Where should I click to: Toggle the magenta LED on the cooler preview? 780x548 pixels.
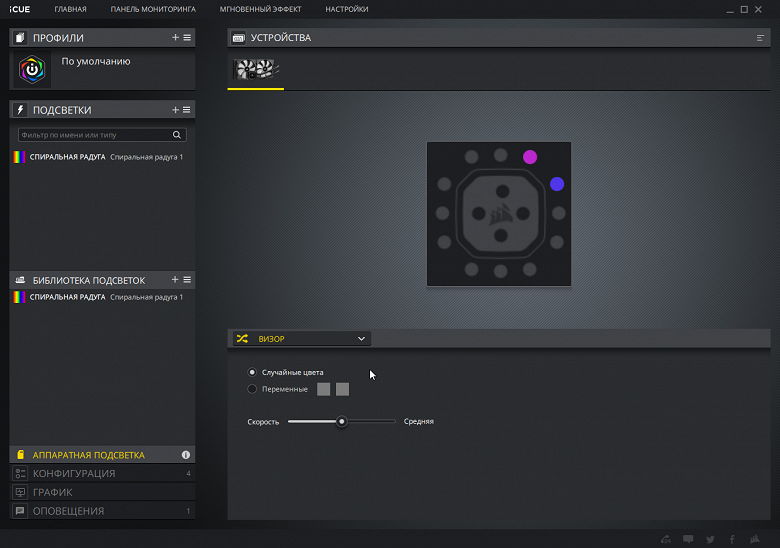pos(530,157)
